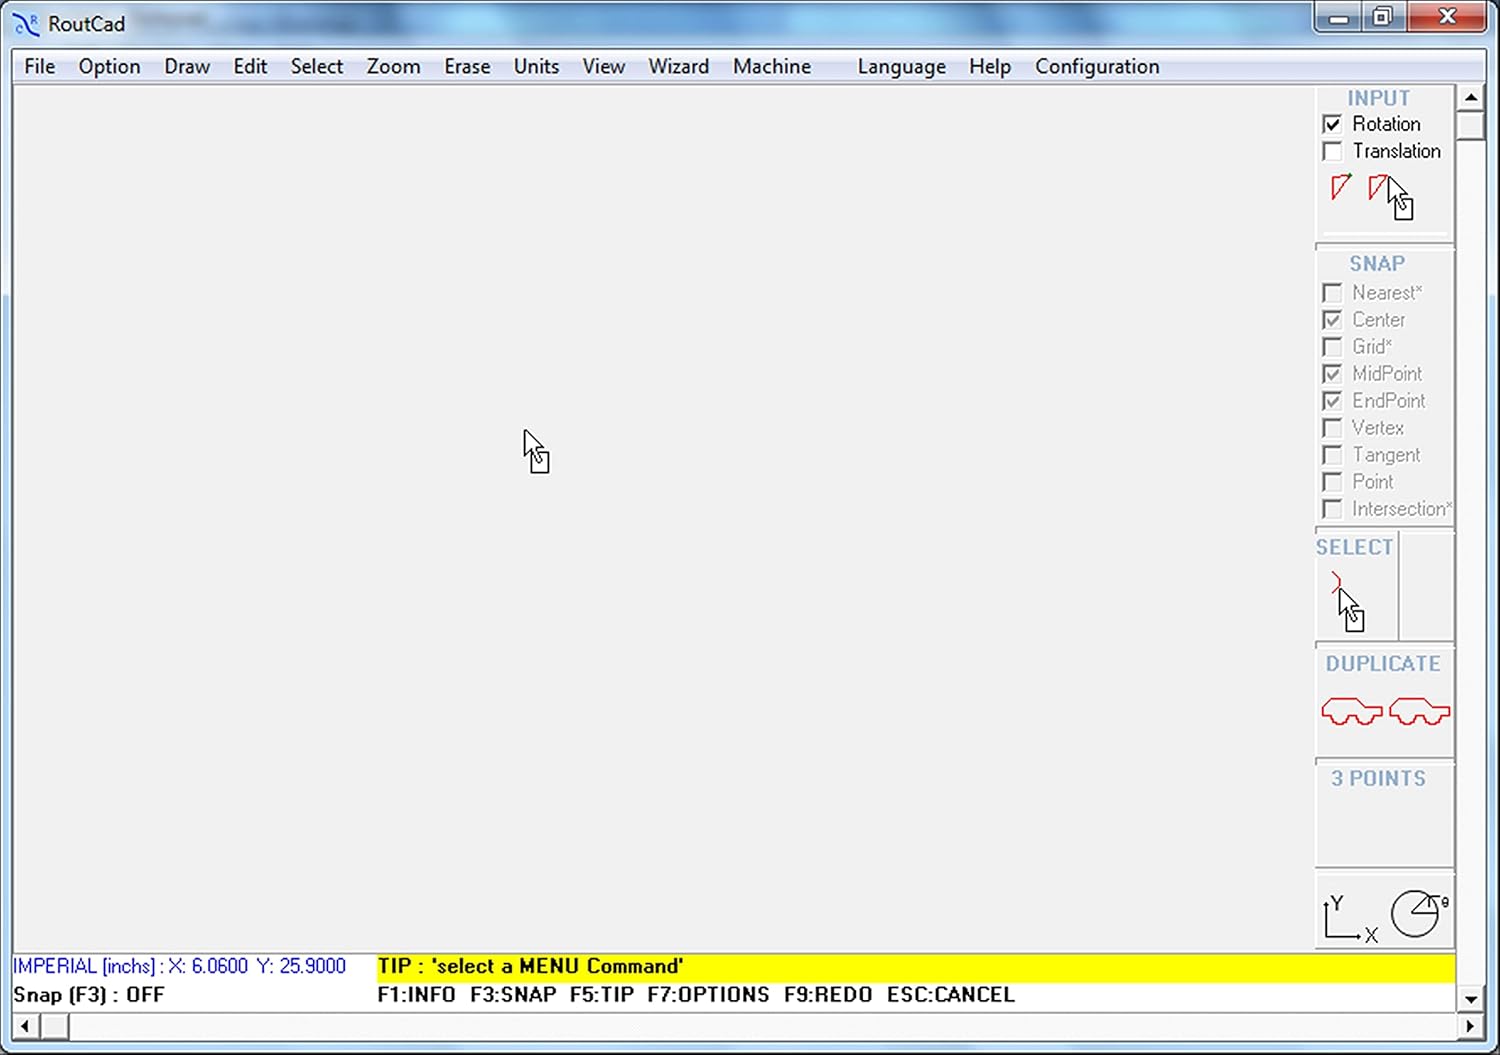Open the Select menu
Image resolution: width=1500 pixels, height=1055 pixels.
coord(317,66)
